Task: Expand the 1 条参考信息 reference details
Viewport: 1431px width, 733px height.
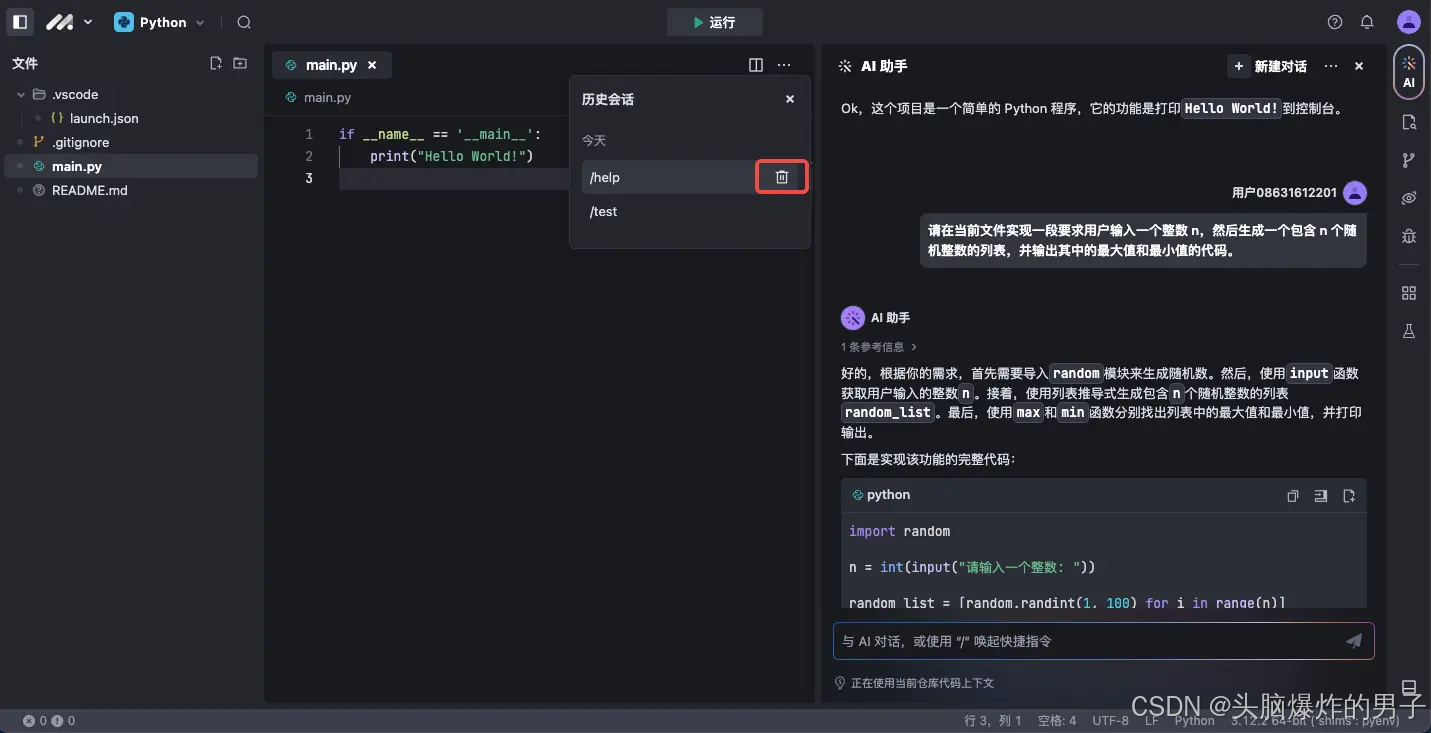Action: (x=878, y=347)
